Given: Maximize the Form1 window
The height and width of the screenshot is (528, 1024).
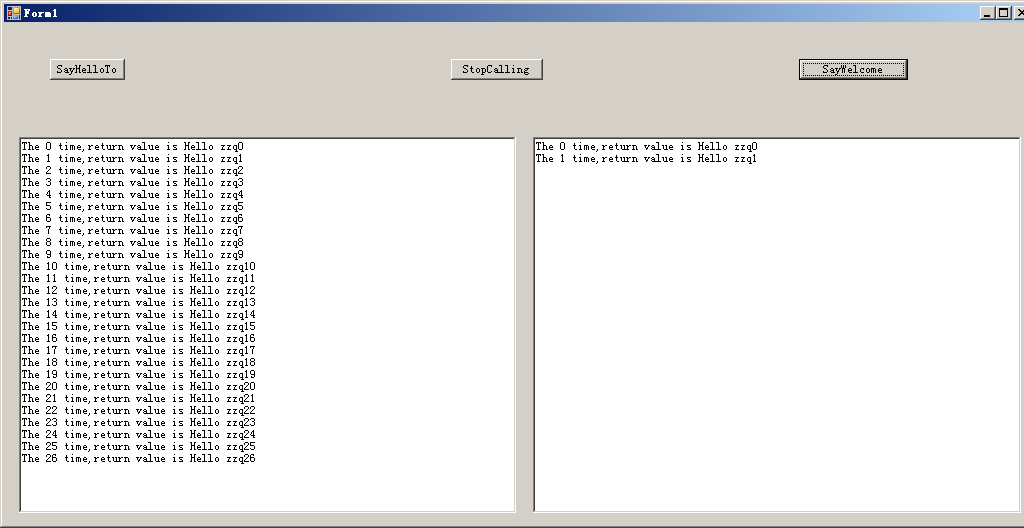Looking at the screenshot, I should [1003, 12].
